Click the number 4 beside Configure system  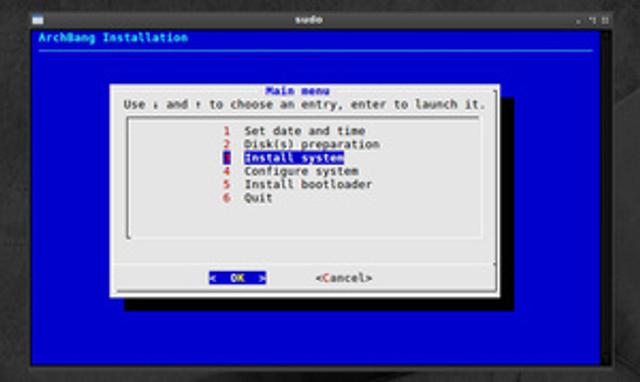227,171
